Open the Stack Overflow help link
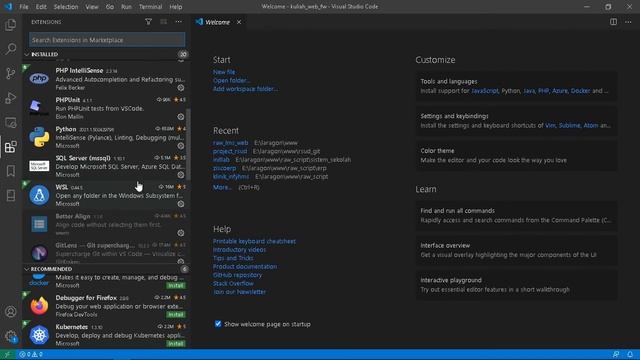Screen dimensions: 640x360 [x=233, y=283]
